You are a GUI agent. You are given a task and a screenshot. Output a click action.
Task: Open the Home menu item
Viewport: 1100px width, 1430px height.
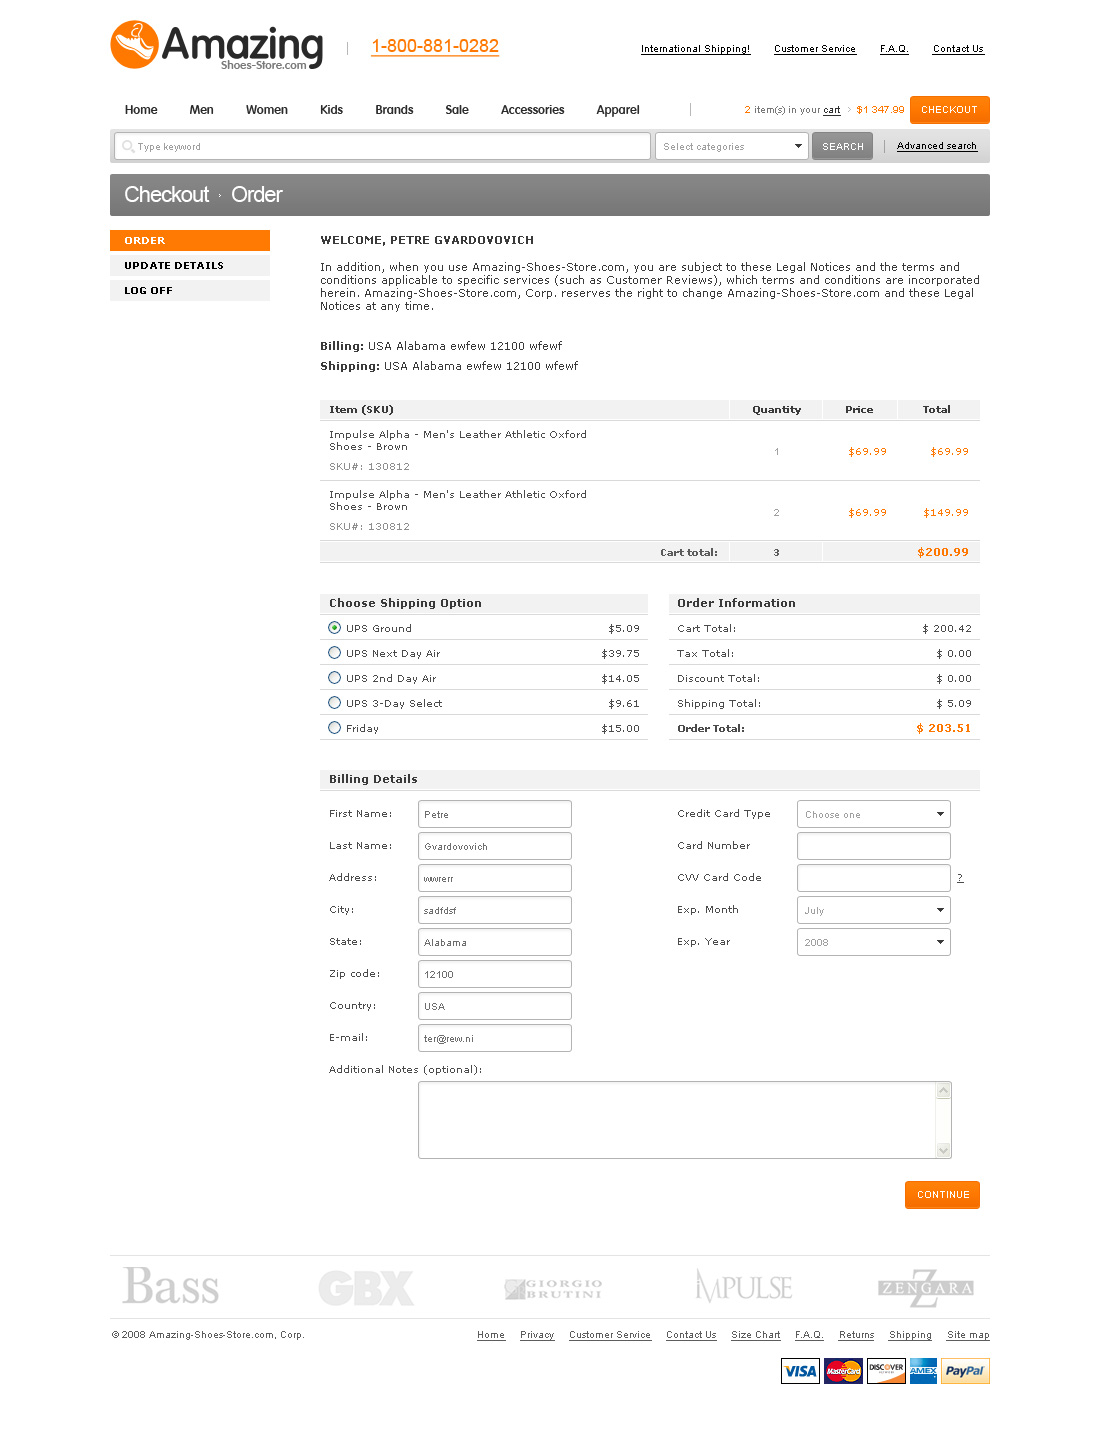(x=141, y=110)
